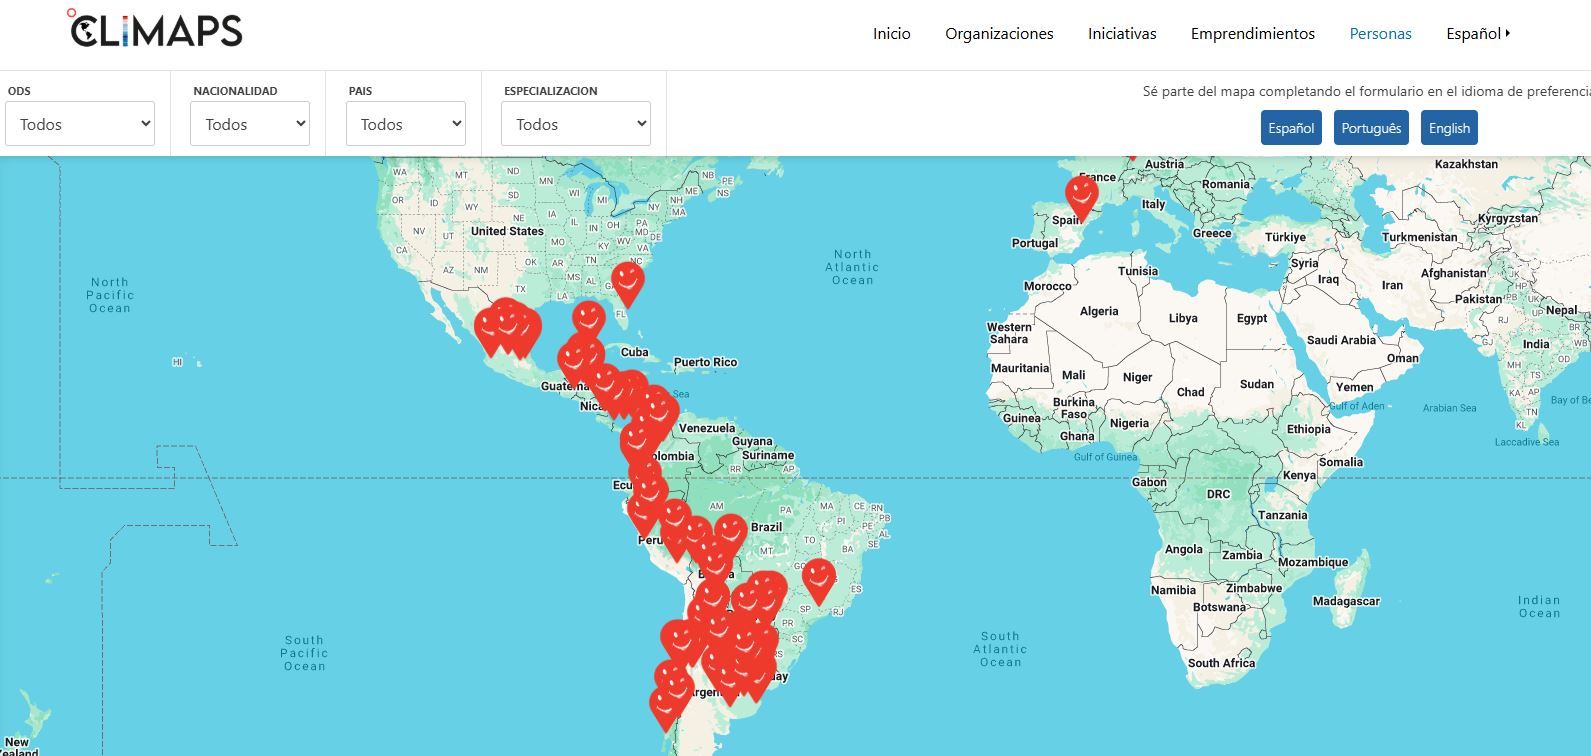Go to the Inicio page
Image resolution: width=1591 pixels, height=756 pixels.
tap(891, 34)
